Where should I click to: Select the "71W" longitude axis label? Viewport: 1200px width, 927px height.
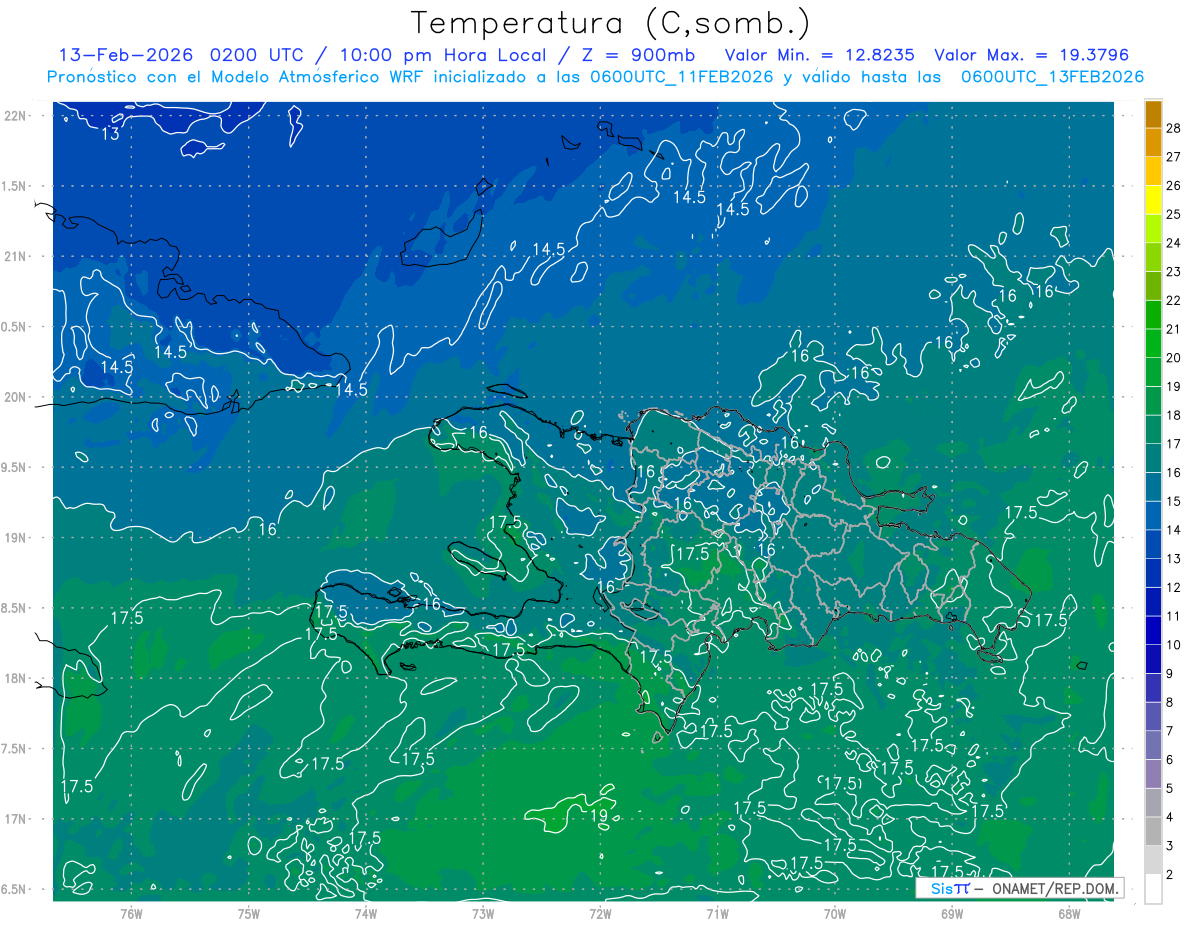717,913
